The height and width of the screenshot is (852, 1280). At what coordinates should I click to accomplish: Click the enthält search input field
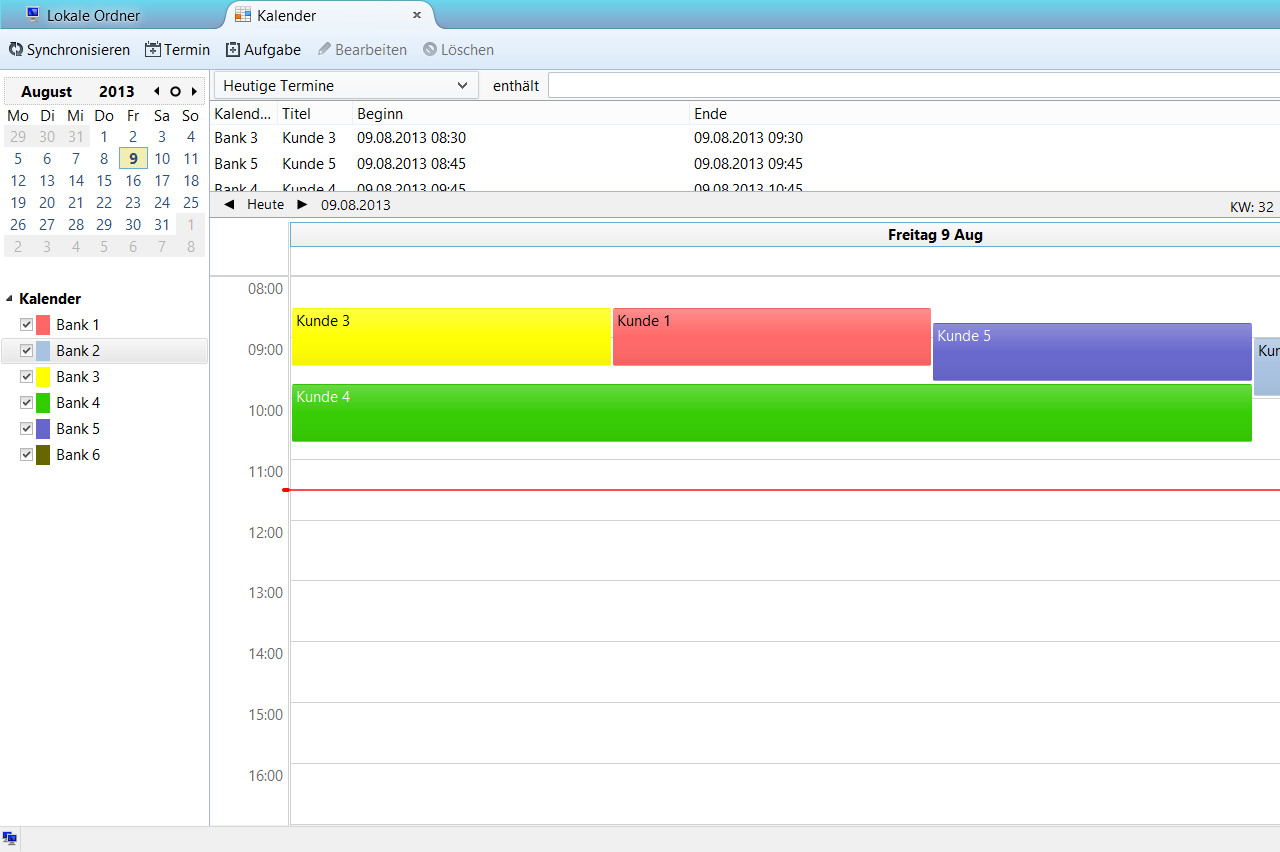tap(914, 85)
